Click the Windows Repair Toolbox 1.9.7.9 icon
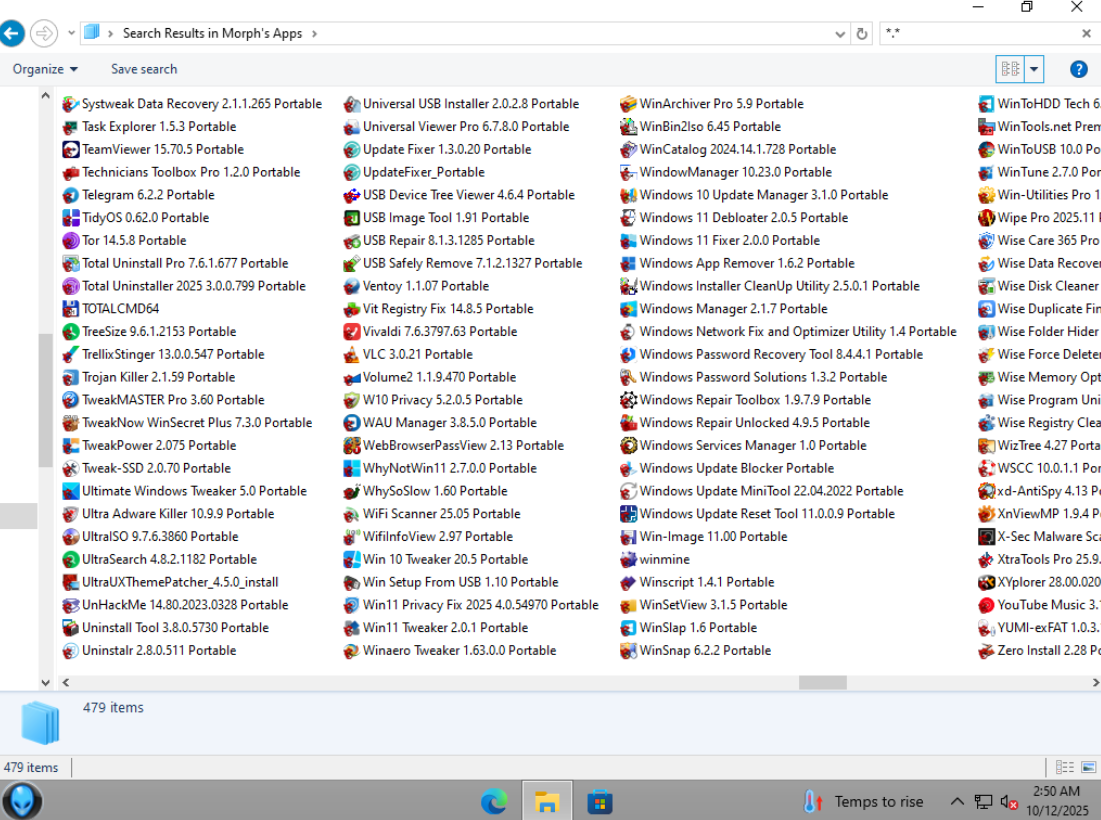The height and width of the screenshot is (820, 1101). click(628, 400)
